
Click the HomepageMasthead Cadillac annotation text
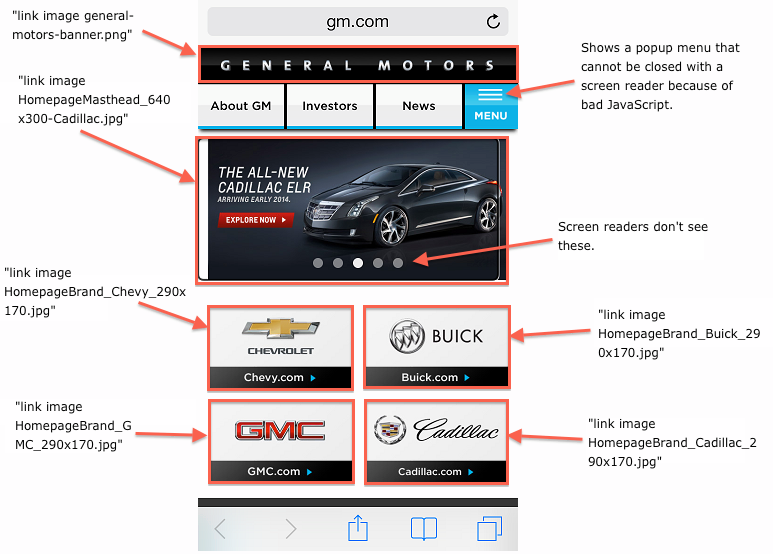[x=94, y=100]
